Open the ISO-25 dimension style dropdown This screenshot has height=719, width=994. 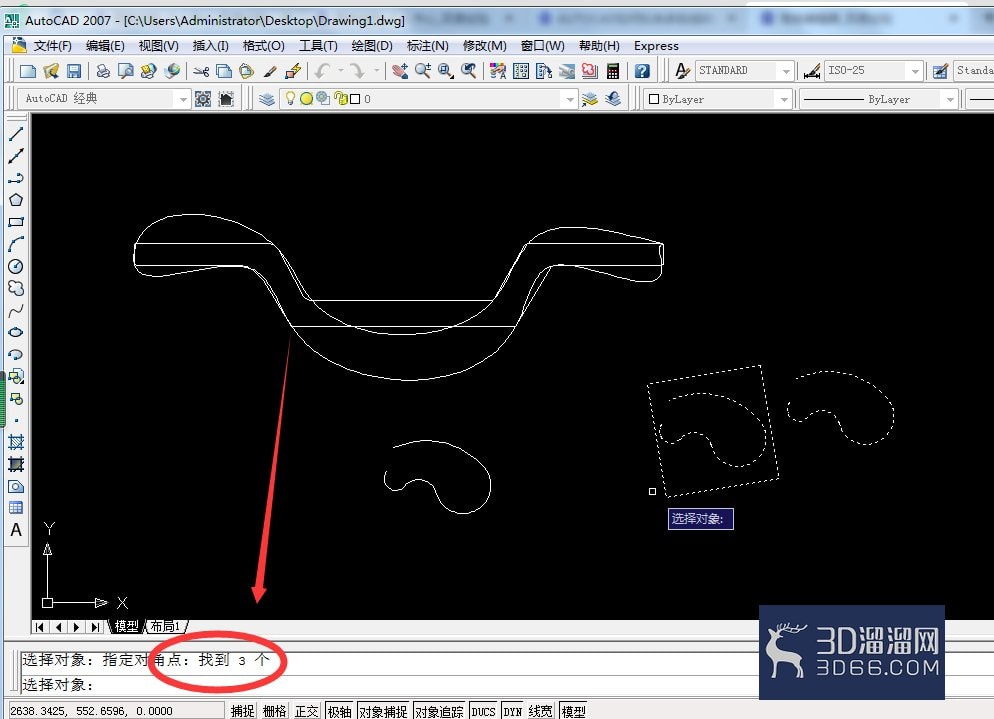pos(874,70)
